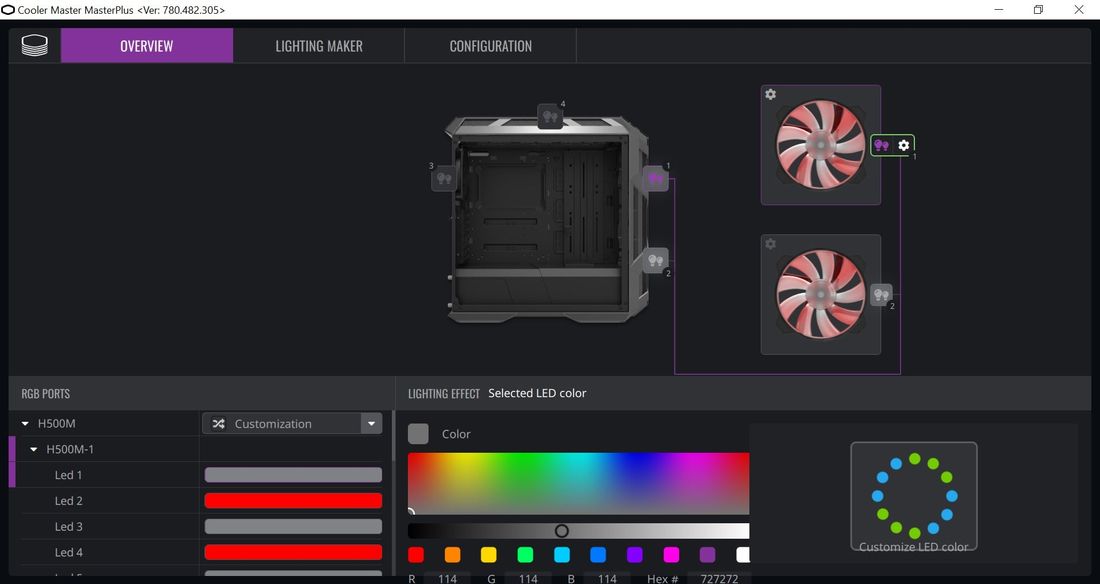Click purple bulb icon beside top fan

[882, 145]
